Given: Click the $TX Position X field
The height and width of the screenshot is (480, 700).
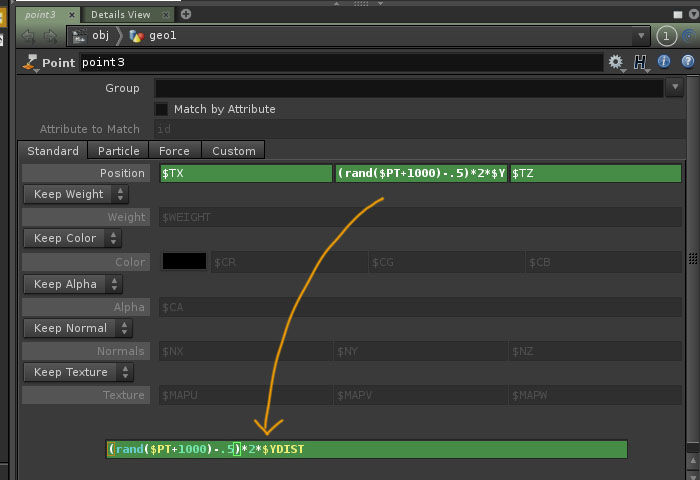Looking at the screenshot, I should pos(245,173).
